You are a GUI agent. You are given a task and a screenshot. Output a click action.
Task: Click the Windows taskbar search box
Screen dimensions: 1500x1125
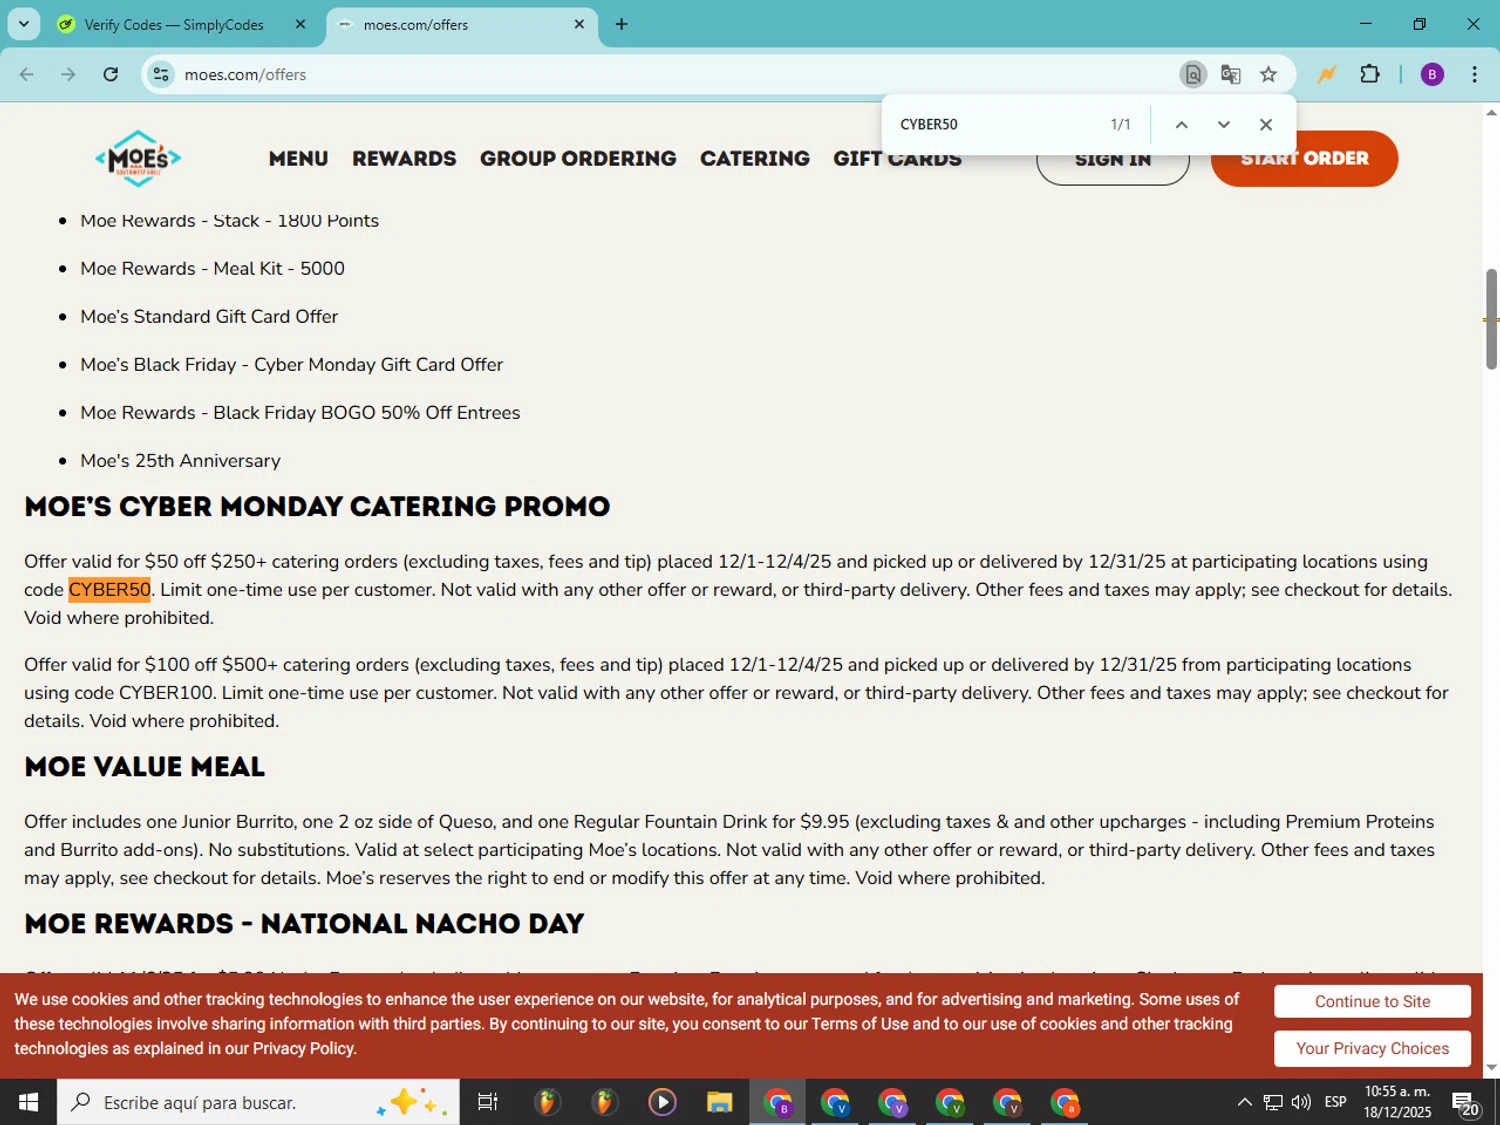pyautogui.click(x=258, y=1102)
